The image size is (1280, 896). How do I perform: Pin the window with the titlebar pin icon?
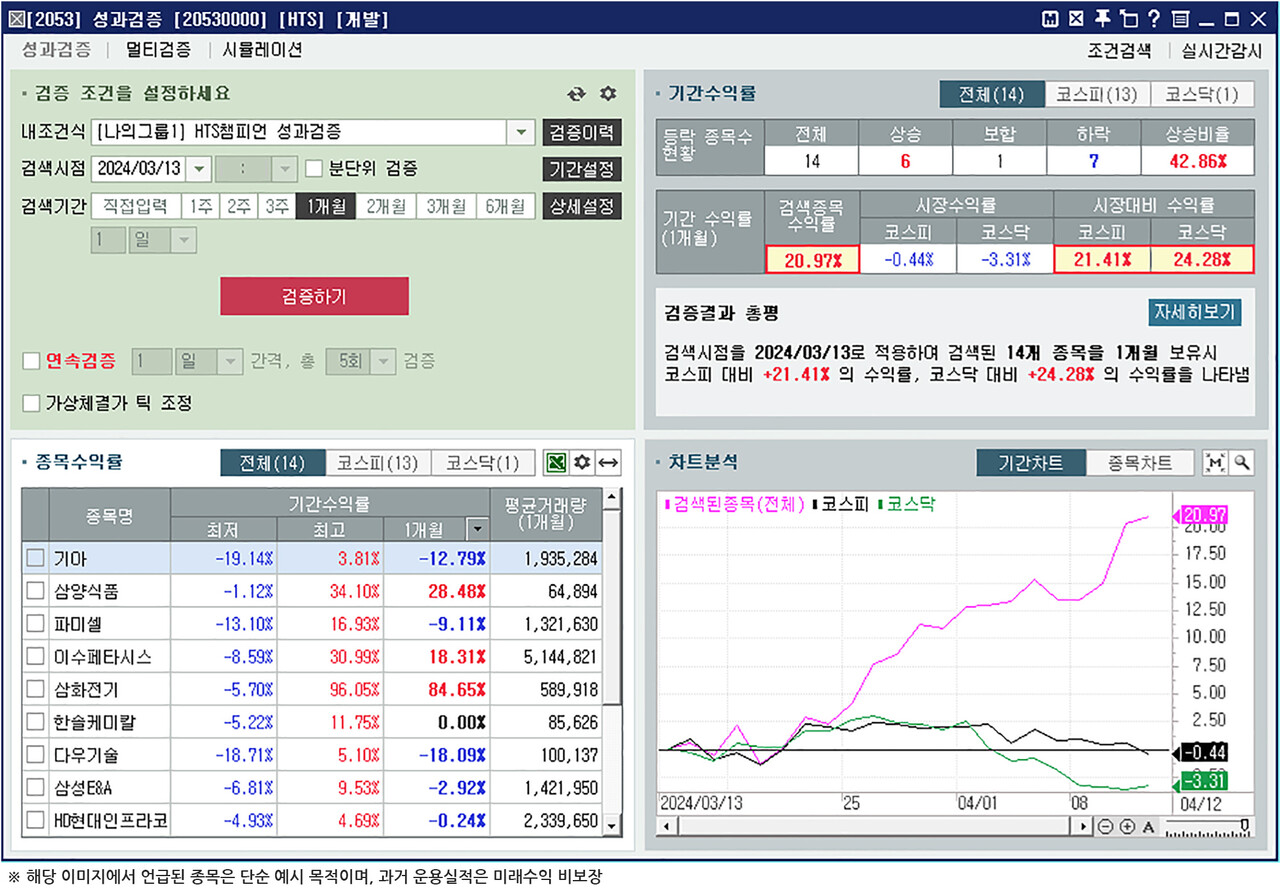(1103, 17)
